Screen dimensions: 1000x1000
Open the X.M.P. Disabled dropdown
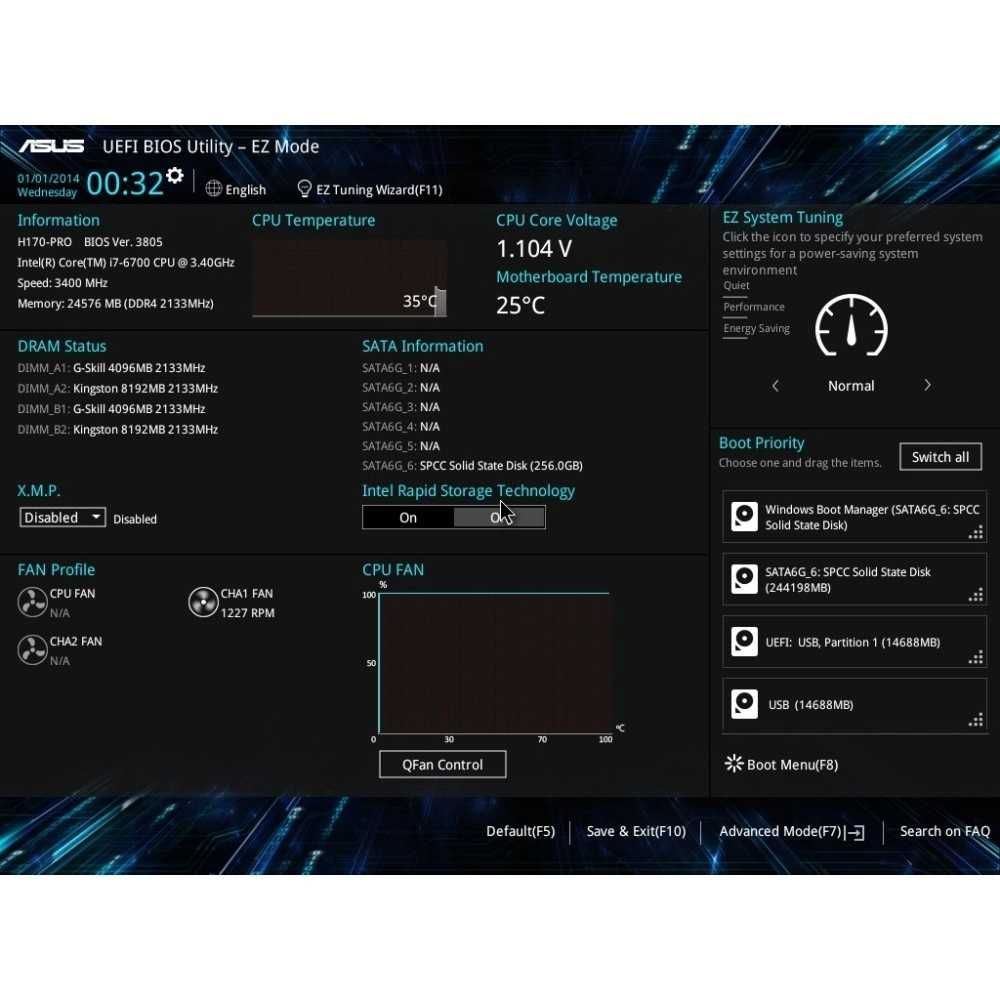[x=62, y=517]
